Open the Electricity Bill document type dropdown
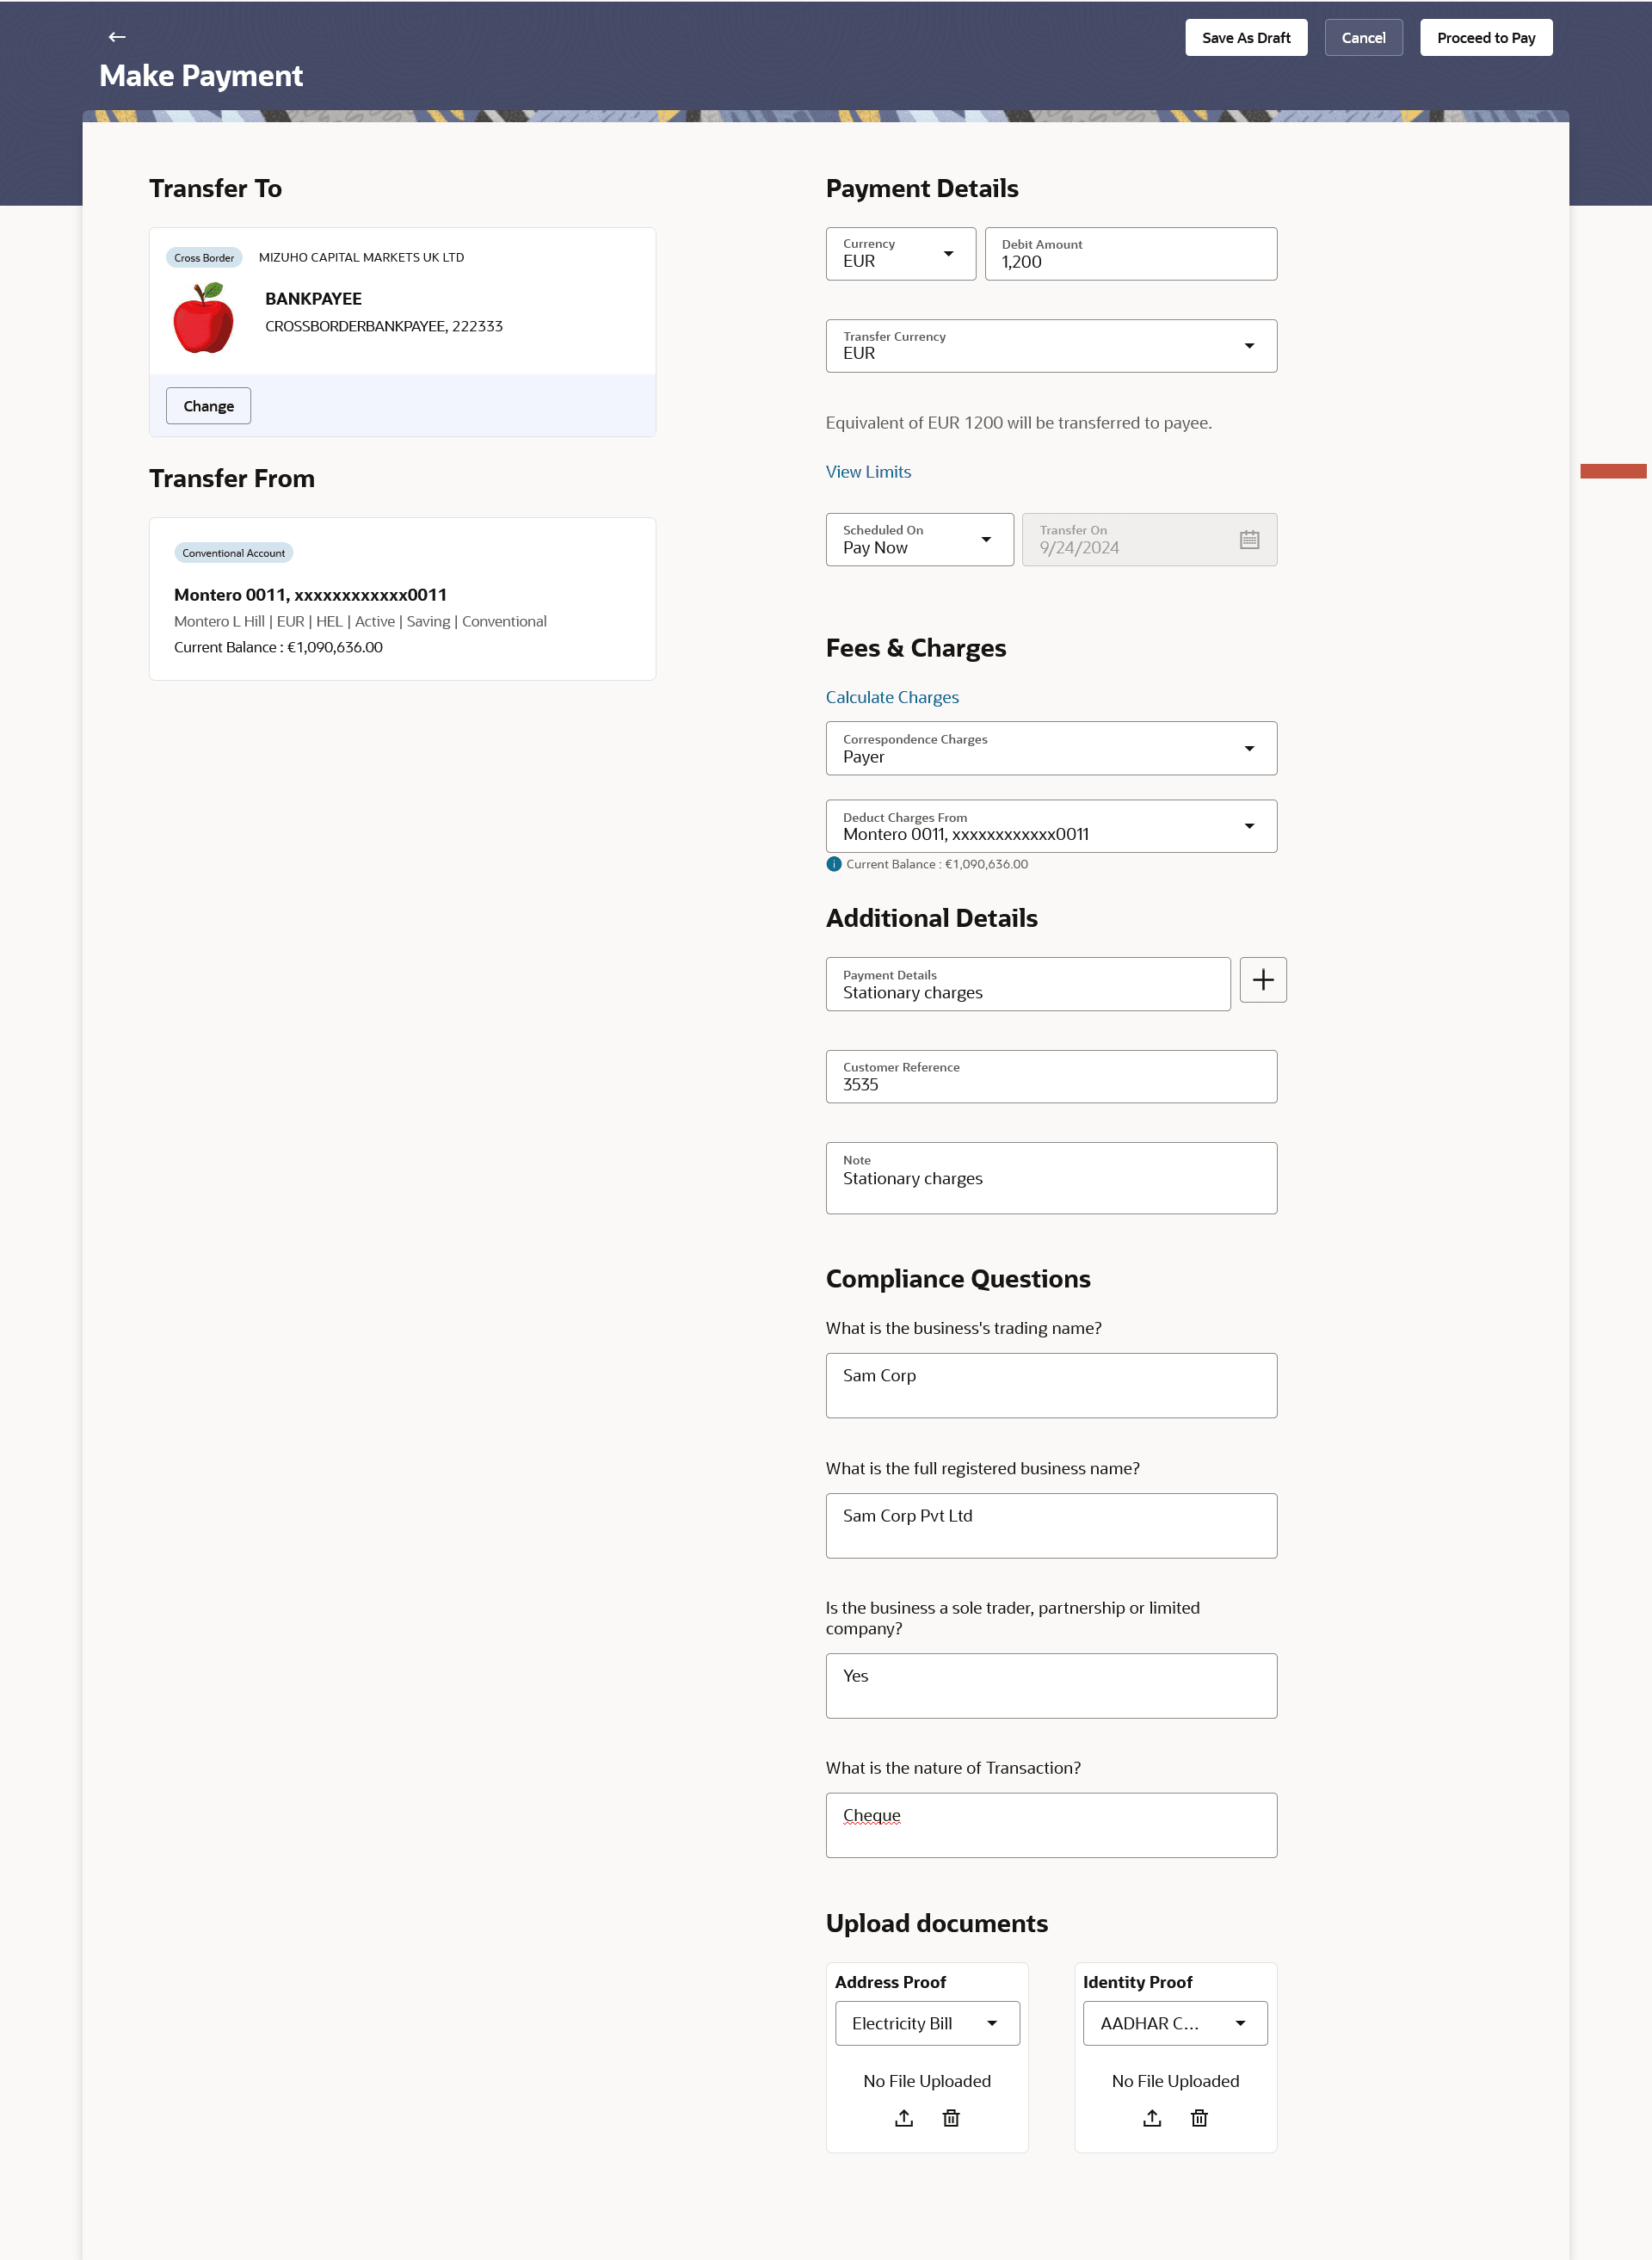This screenshot has width=1652, height=2260. click(927, 2023)
